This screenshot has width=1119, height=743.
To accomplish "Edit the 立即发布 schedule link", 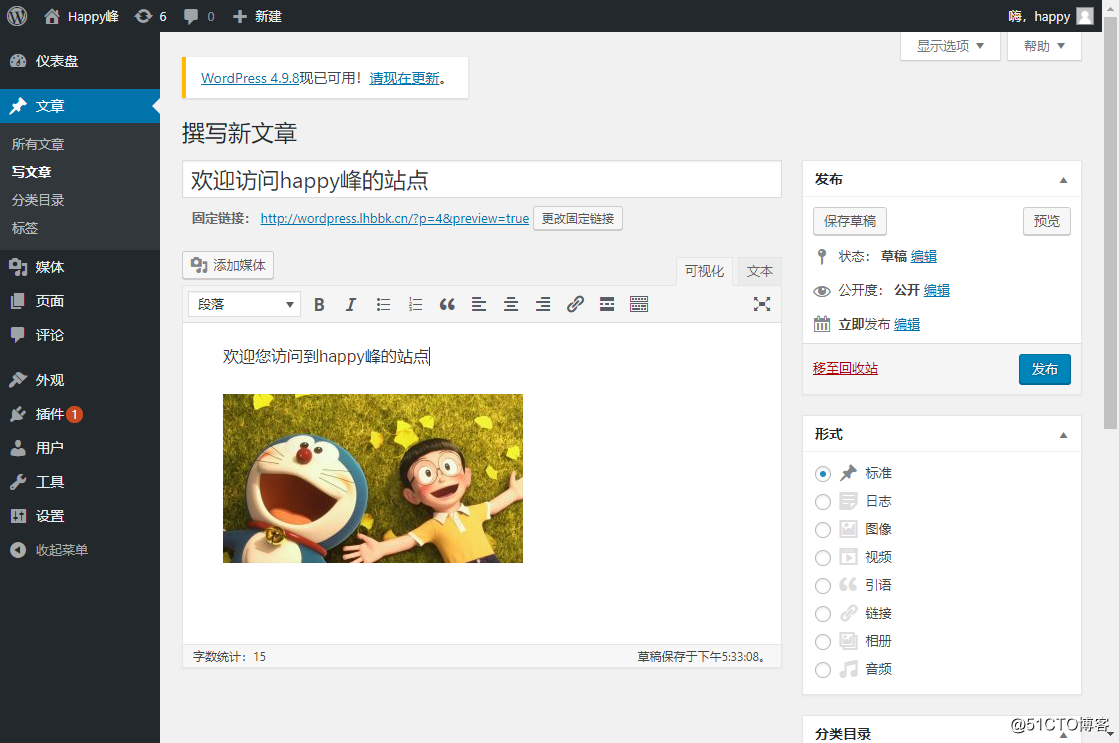I will pyautogui.click(x=907, y=325).
